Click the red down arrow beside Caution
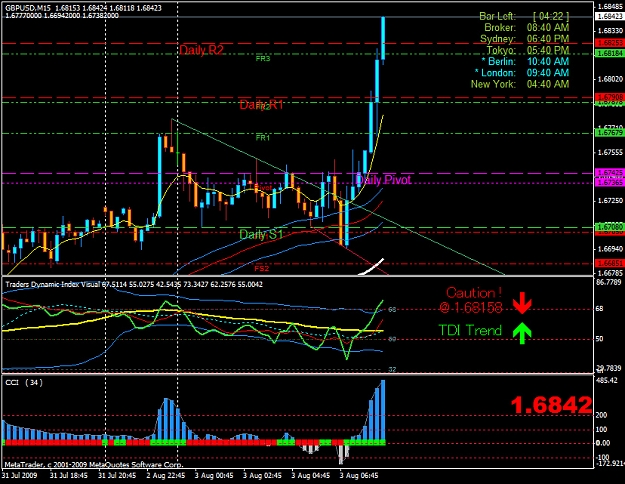Screen dimensions: 625x484 tap(522, 303)
